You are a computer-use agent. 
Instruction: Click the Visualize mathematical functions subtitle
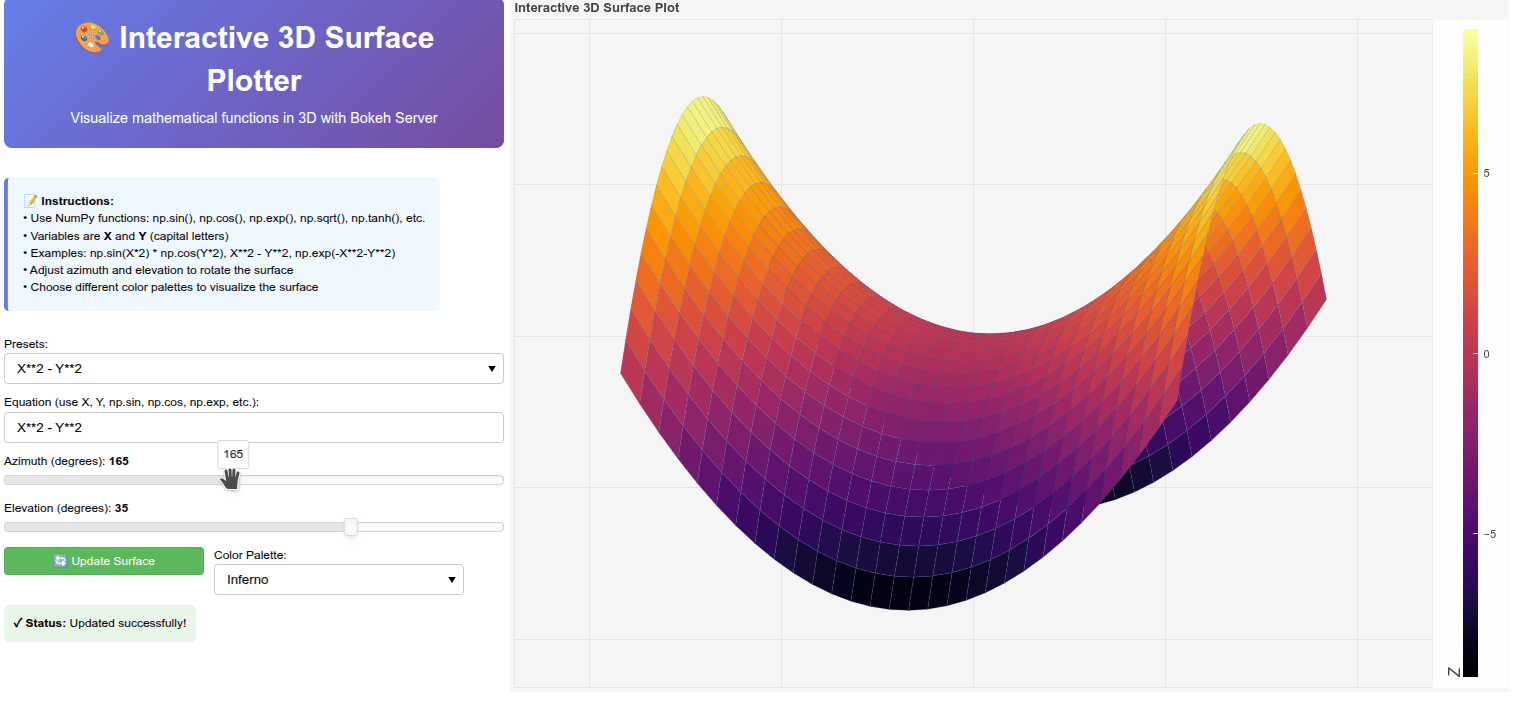pos(254,118)
